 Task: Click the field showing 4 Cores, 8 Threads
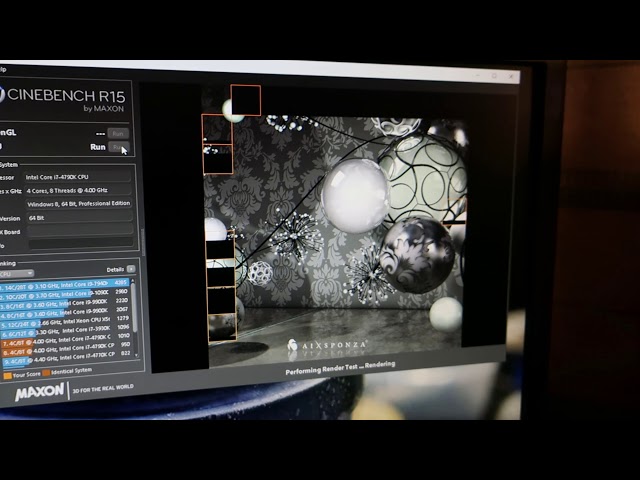tap(78, 190)
